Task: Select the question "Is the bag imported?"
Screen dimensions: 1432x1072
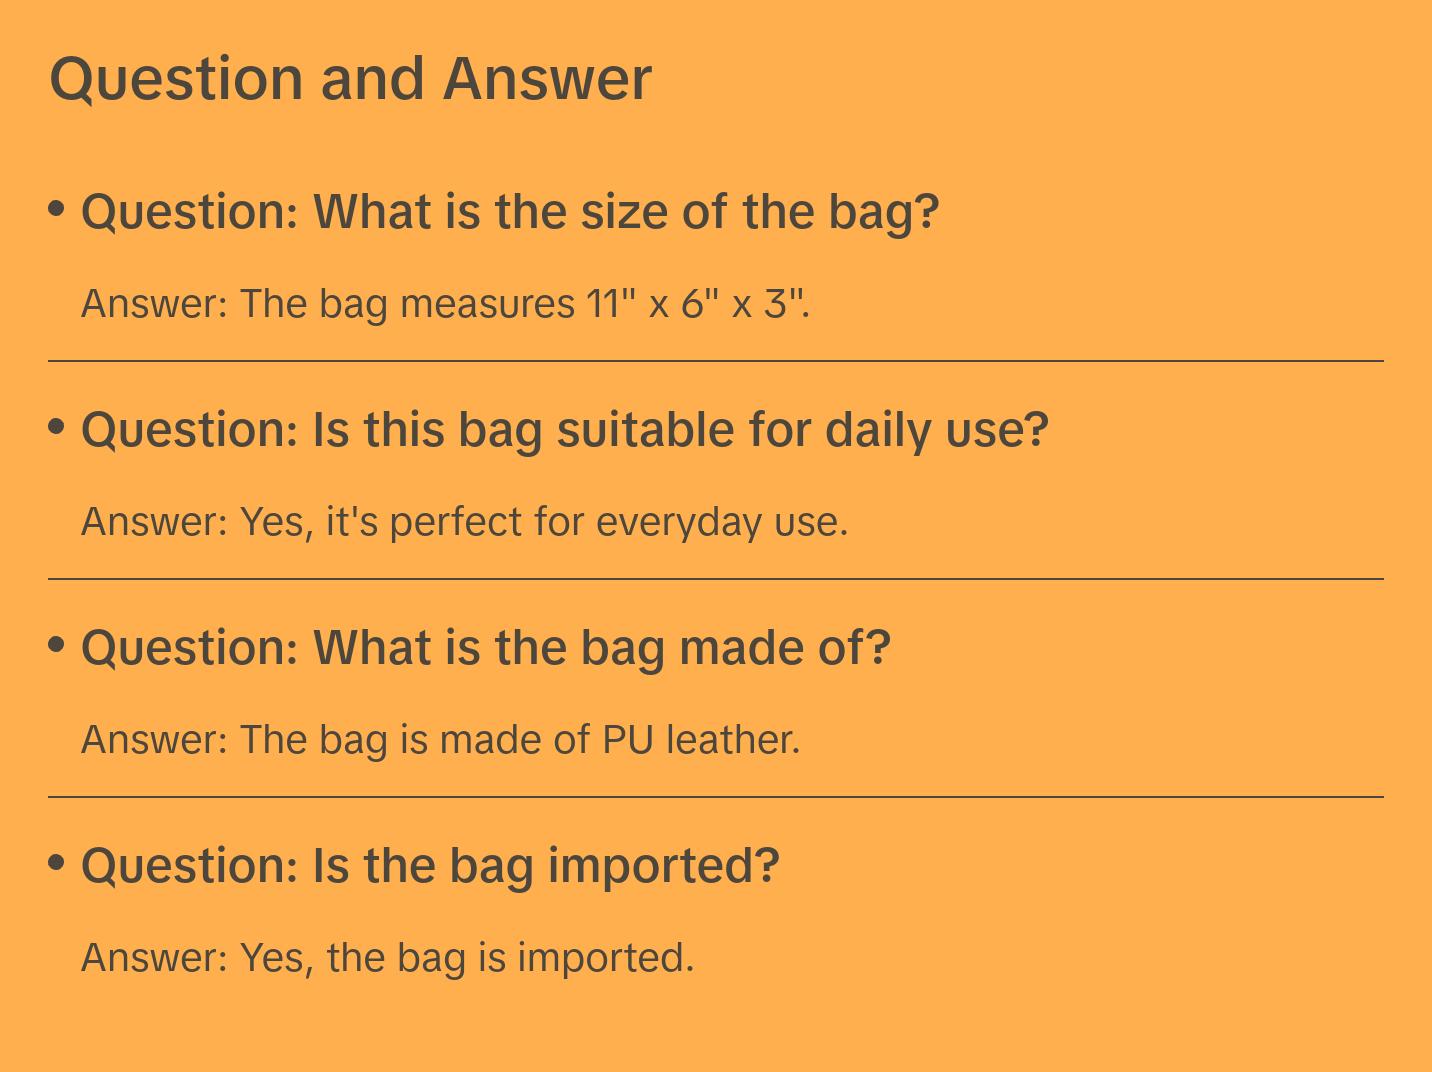Action: click(x=430, y=866)
